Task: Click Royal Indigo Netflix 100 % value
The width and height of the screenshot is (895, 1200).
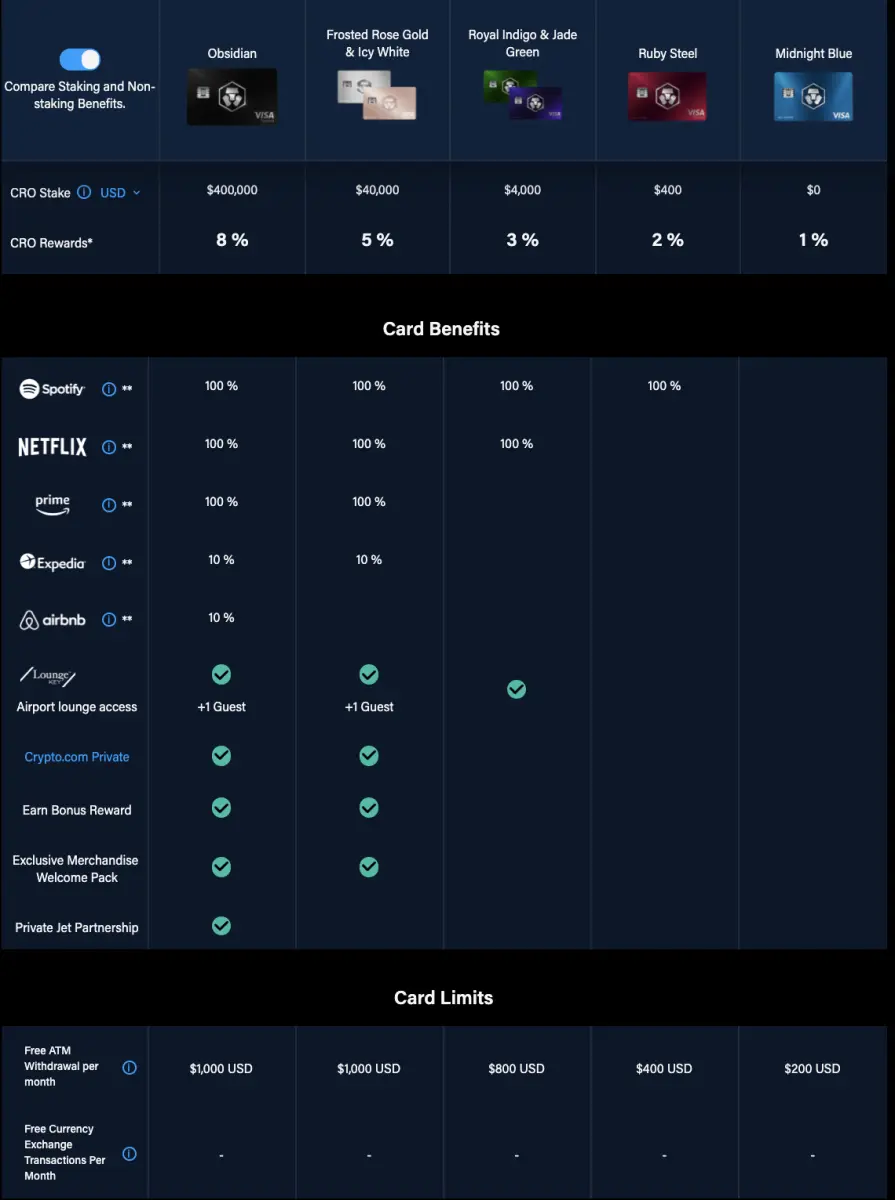Action: pos(516,444)
